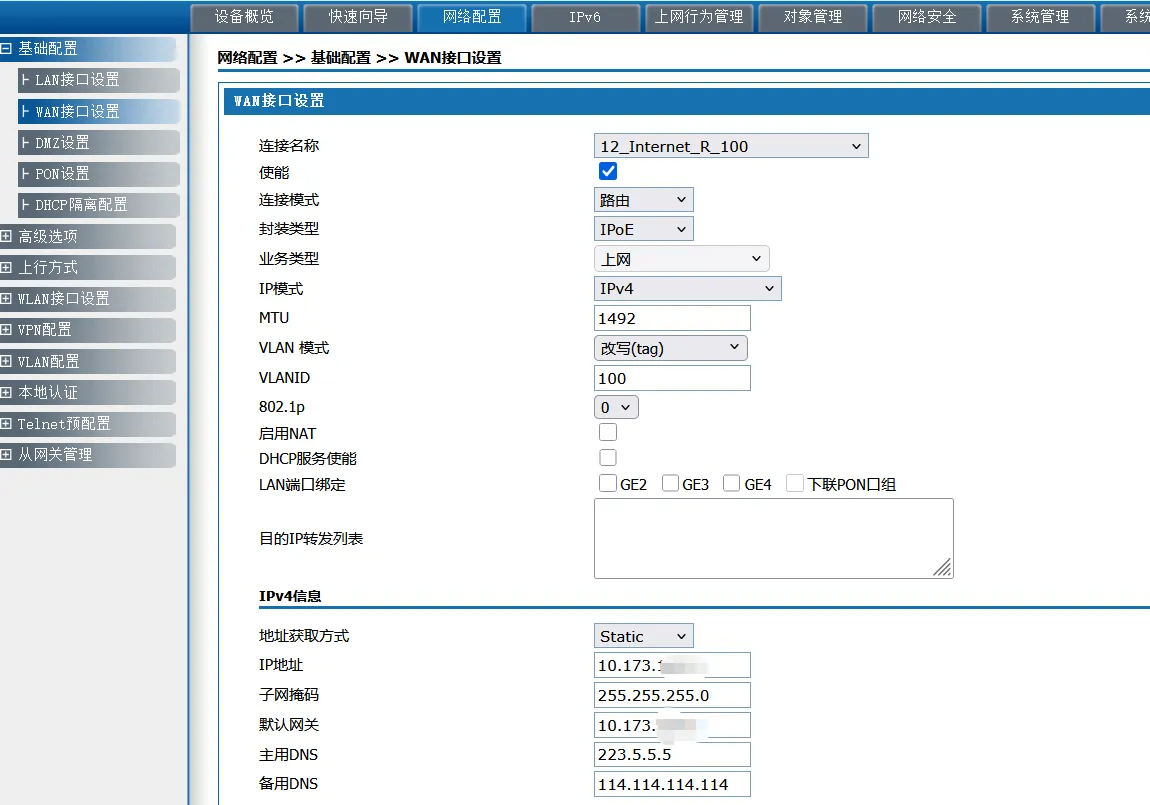
Task: Open the 连接名称 dropdown
Action: pyautogui.click(x=730, y=146)
